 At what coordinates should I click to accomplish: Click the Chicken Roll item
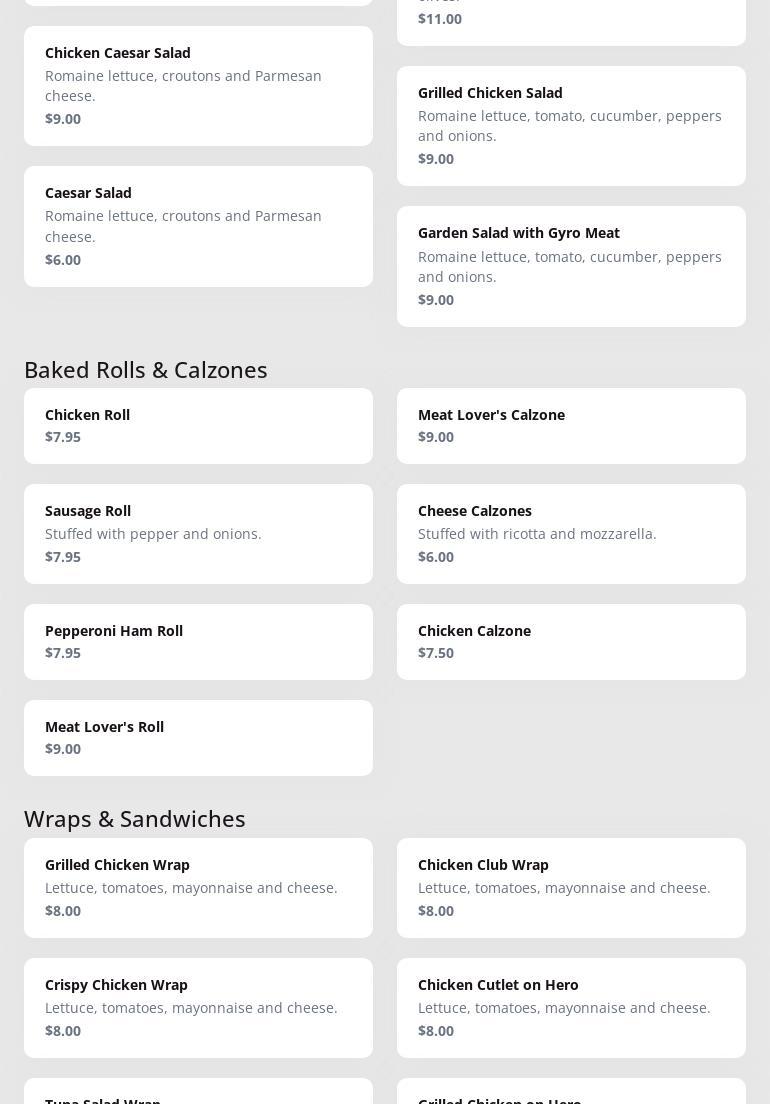[198, 426]
